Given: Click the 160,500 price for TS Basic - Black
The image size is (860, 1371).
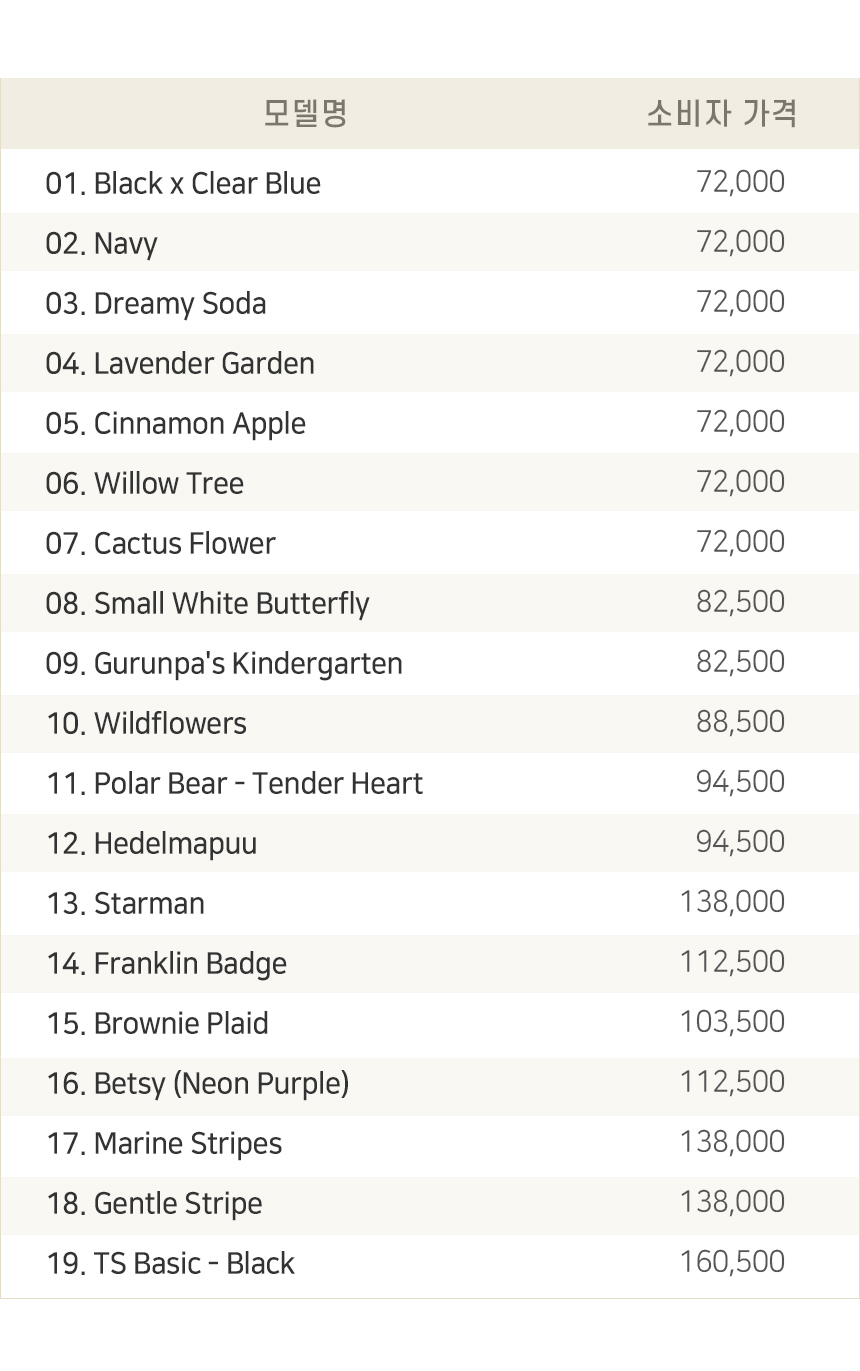Looking at the screenshot, I should pos(732,1262).
